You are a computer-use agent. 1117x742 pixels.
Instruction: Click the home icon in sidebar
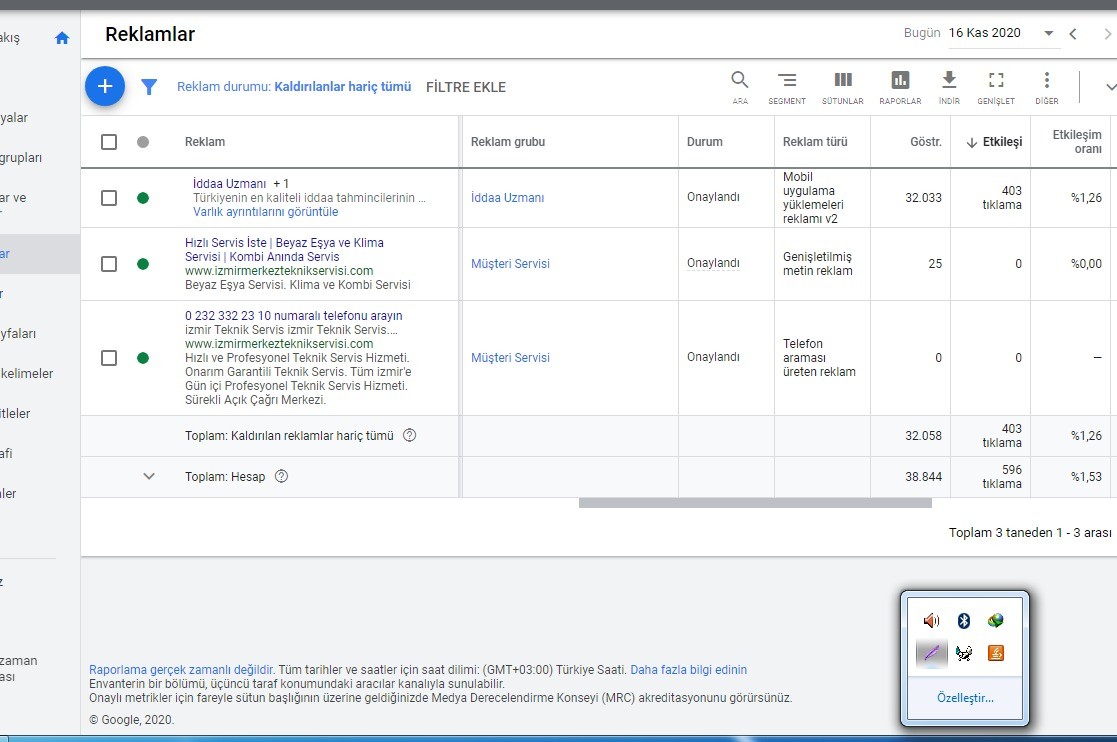tap(62, 38)
